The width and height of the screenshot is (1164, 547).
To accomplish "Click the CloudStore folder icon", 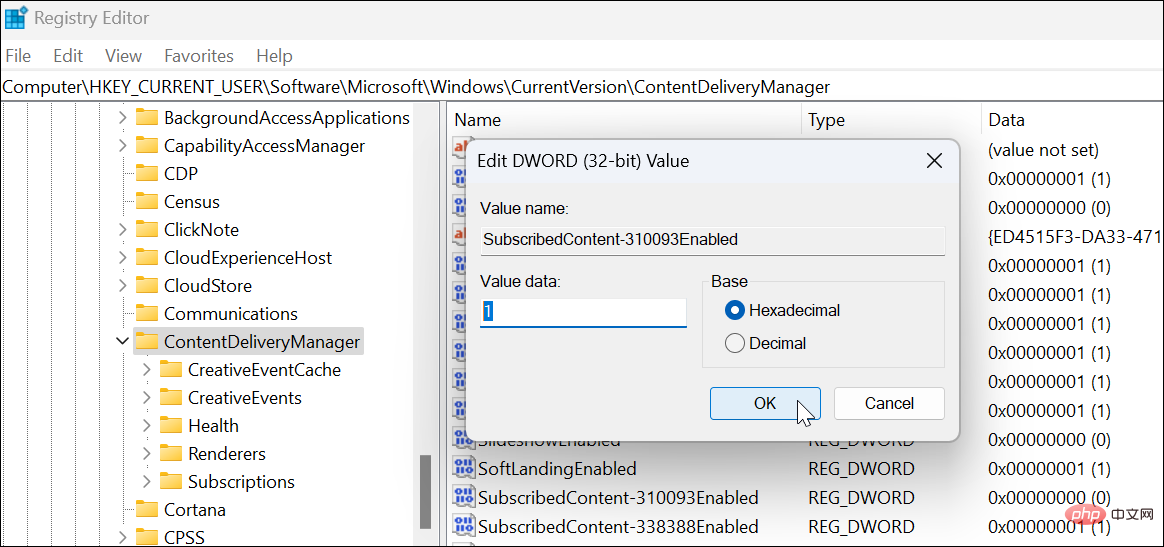I will click(x=147, y=286).
